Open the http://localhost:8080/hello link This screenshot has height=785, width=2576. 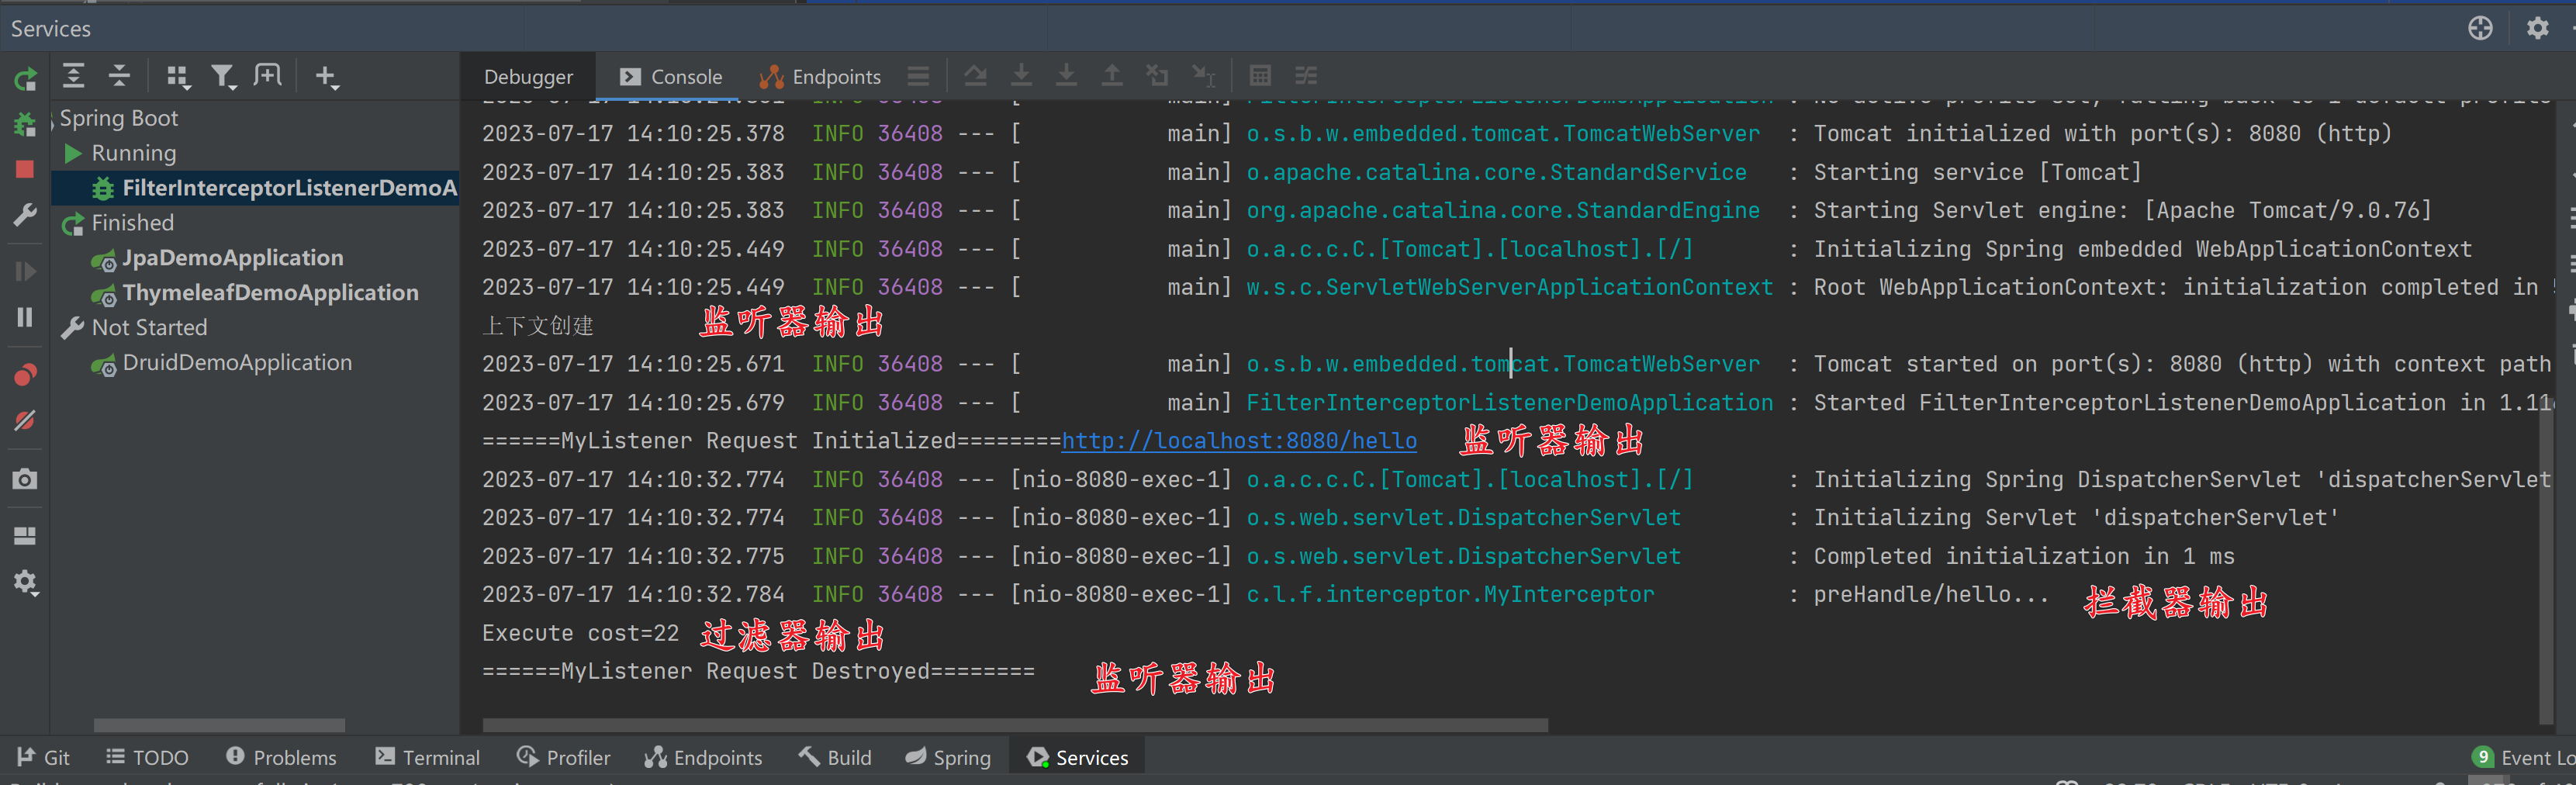point(1239,441)
